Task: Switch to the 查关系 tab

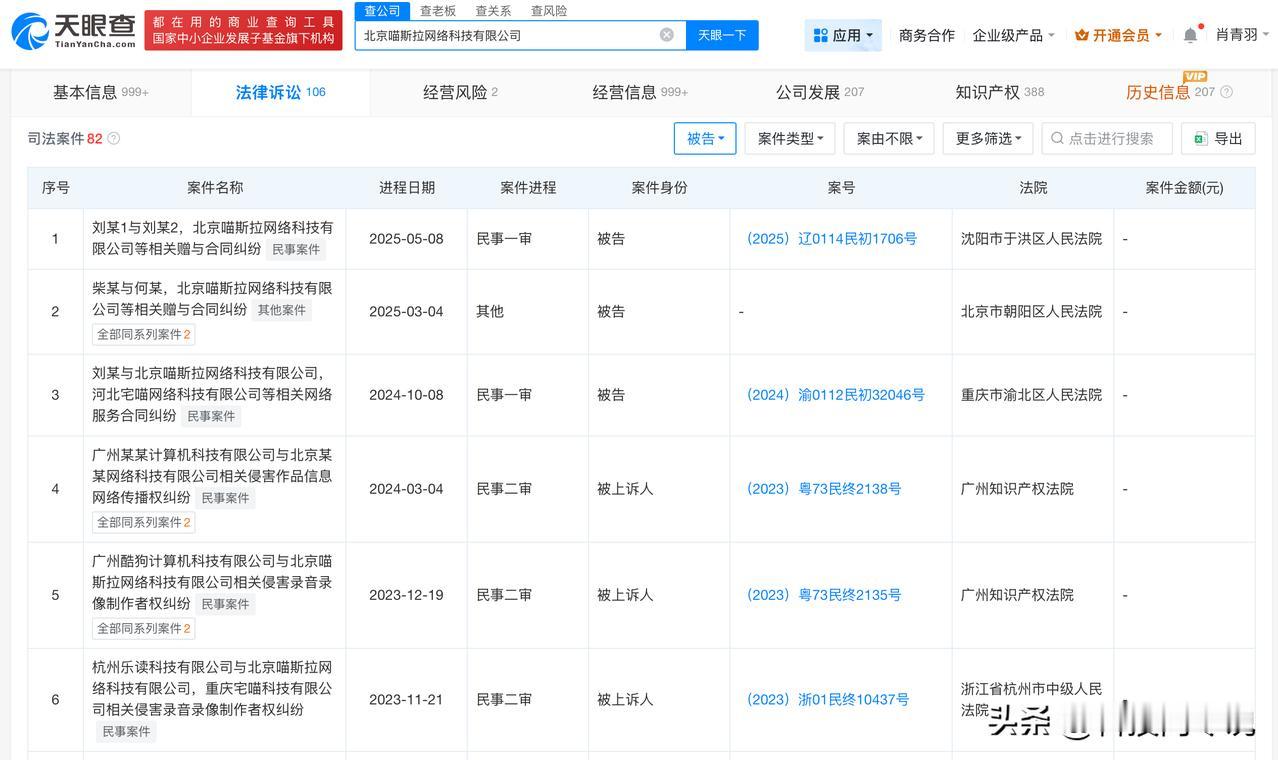Action: point(493,10)
